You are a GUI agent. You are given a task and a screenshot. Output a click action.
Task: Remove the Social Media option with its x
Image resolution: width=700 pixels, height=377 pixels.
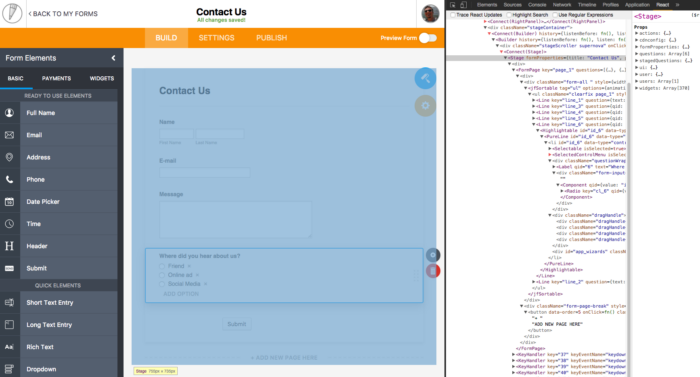(205, 284)
